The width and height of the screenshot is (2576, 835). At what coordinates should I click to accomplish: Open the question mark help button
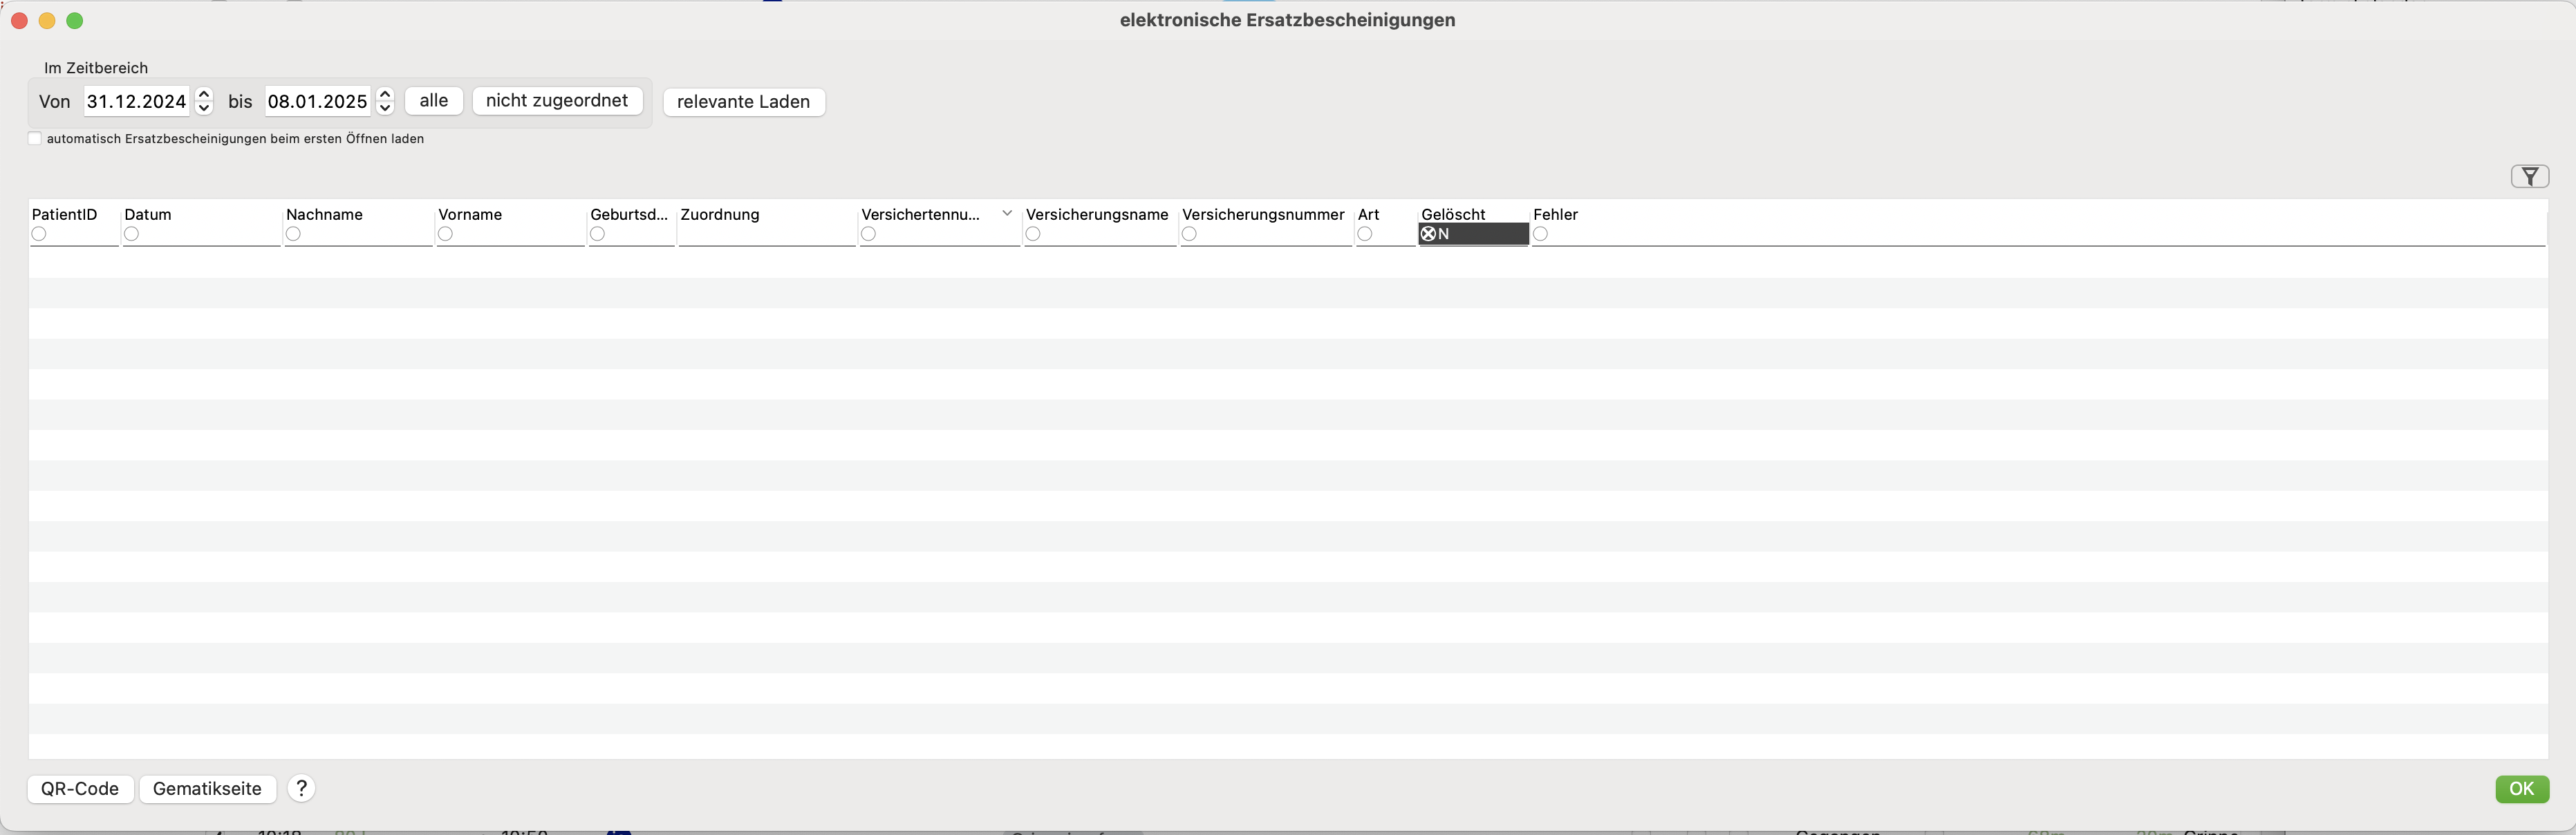pyautogui.click(x=301, y=788)
